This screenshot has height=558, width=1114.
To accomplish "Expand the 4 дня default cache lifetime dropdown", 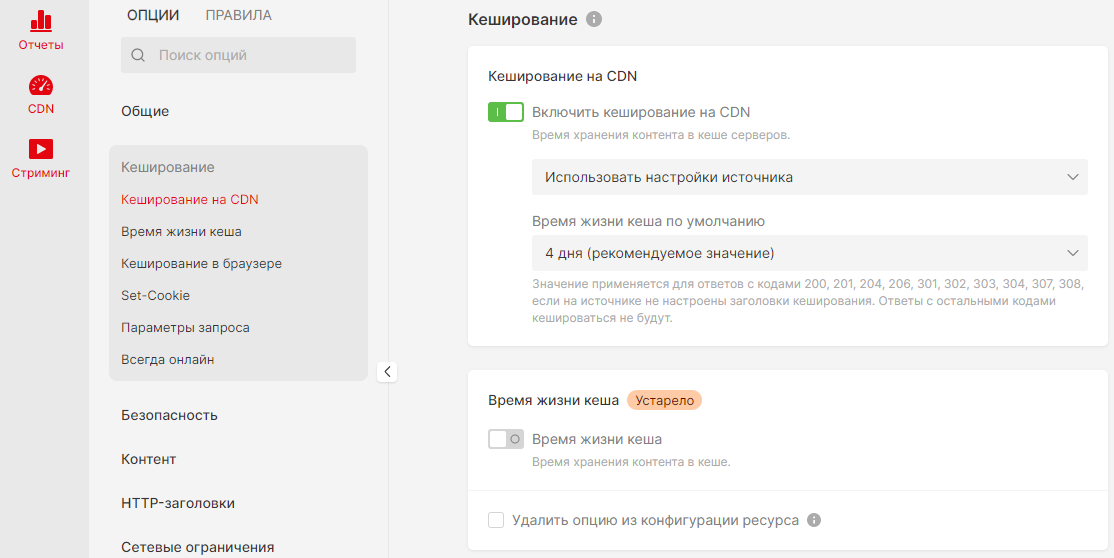I will point(809,253).
